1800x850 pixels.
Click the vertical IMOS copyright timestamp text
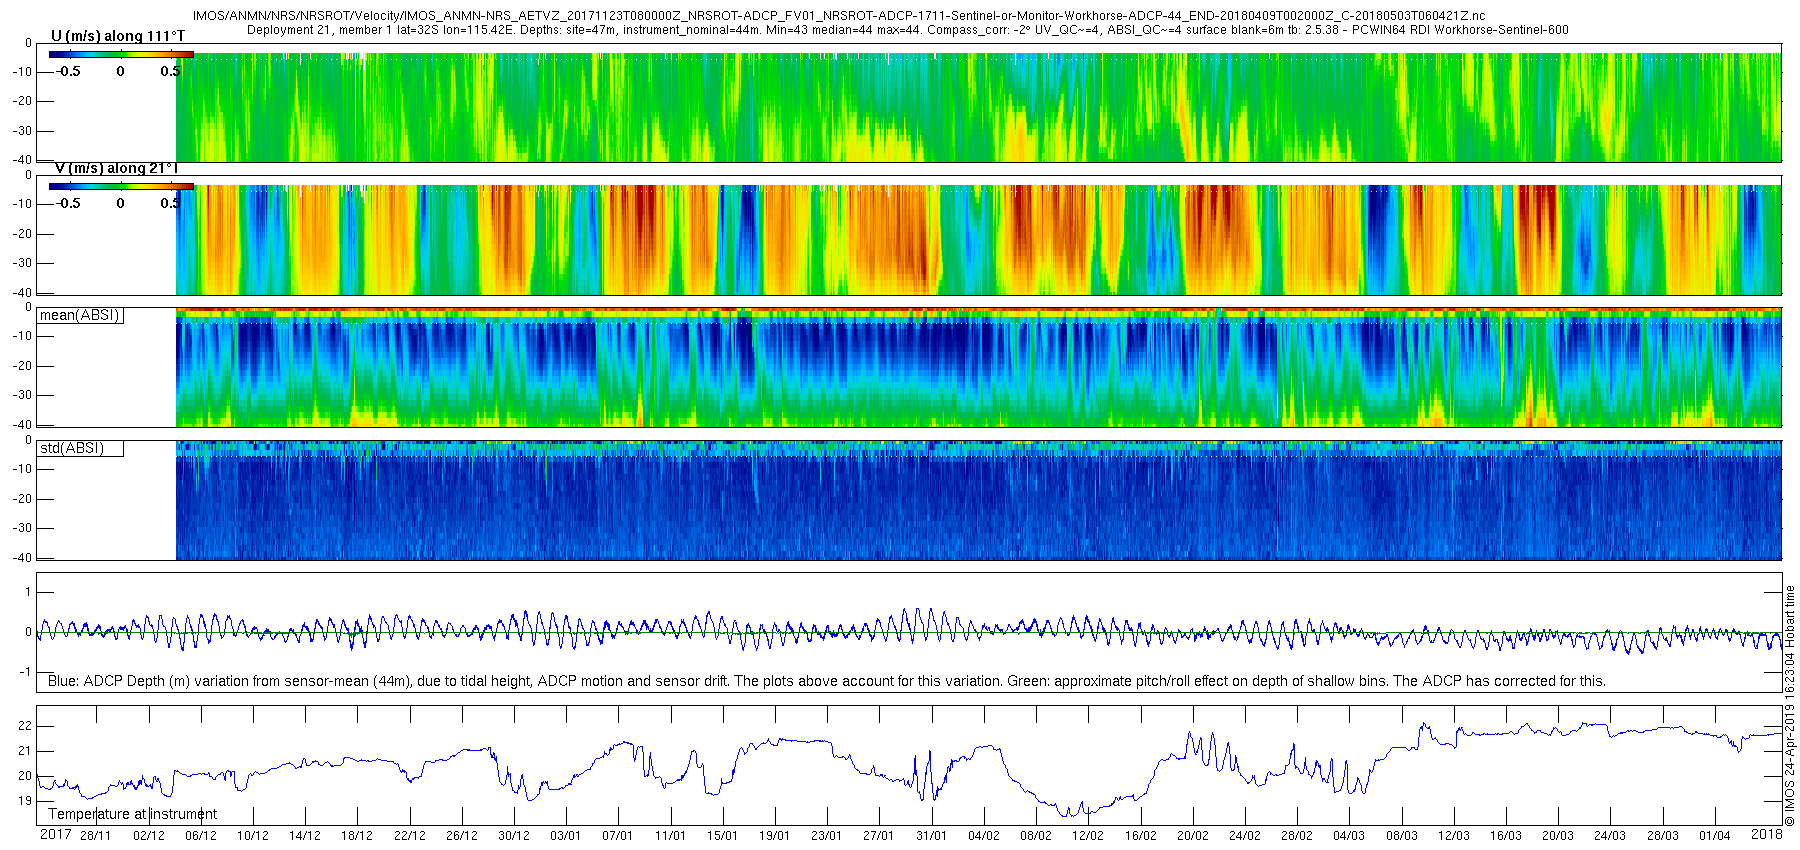tap(1790, 705)
